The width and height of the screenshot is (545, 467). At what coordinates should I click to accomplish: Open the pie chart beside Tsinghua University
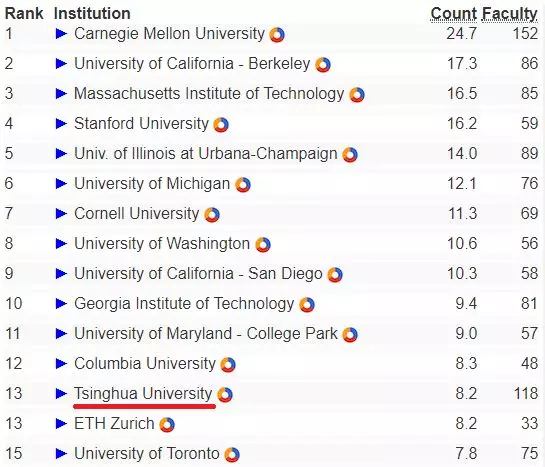225,395
